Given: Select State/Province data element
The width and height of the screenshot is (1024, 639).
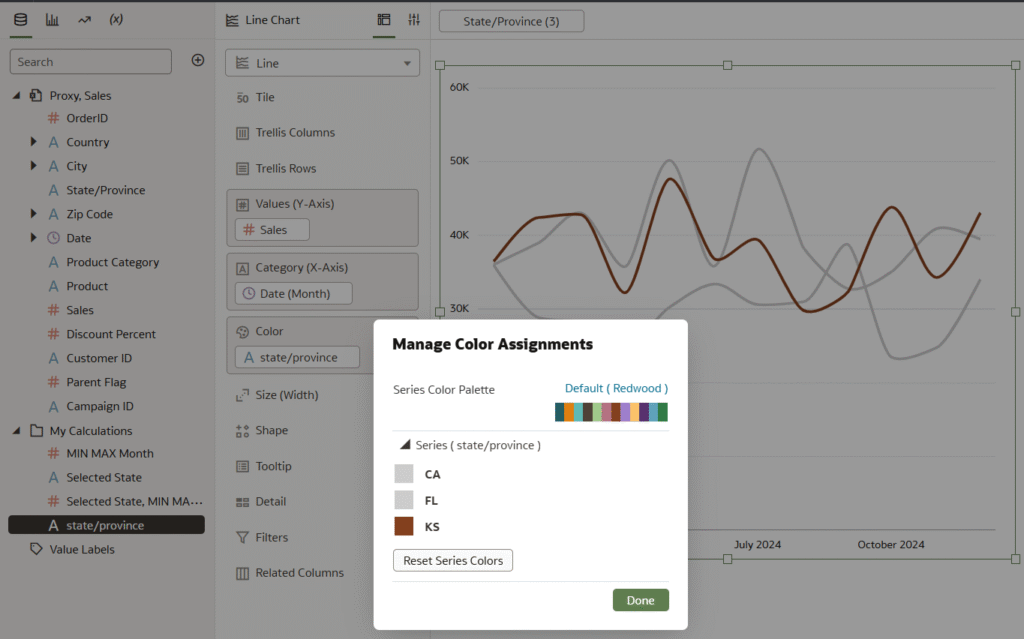Looking at the screenshot, I should pyautogui.click(x=106, y=190).
